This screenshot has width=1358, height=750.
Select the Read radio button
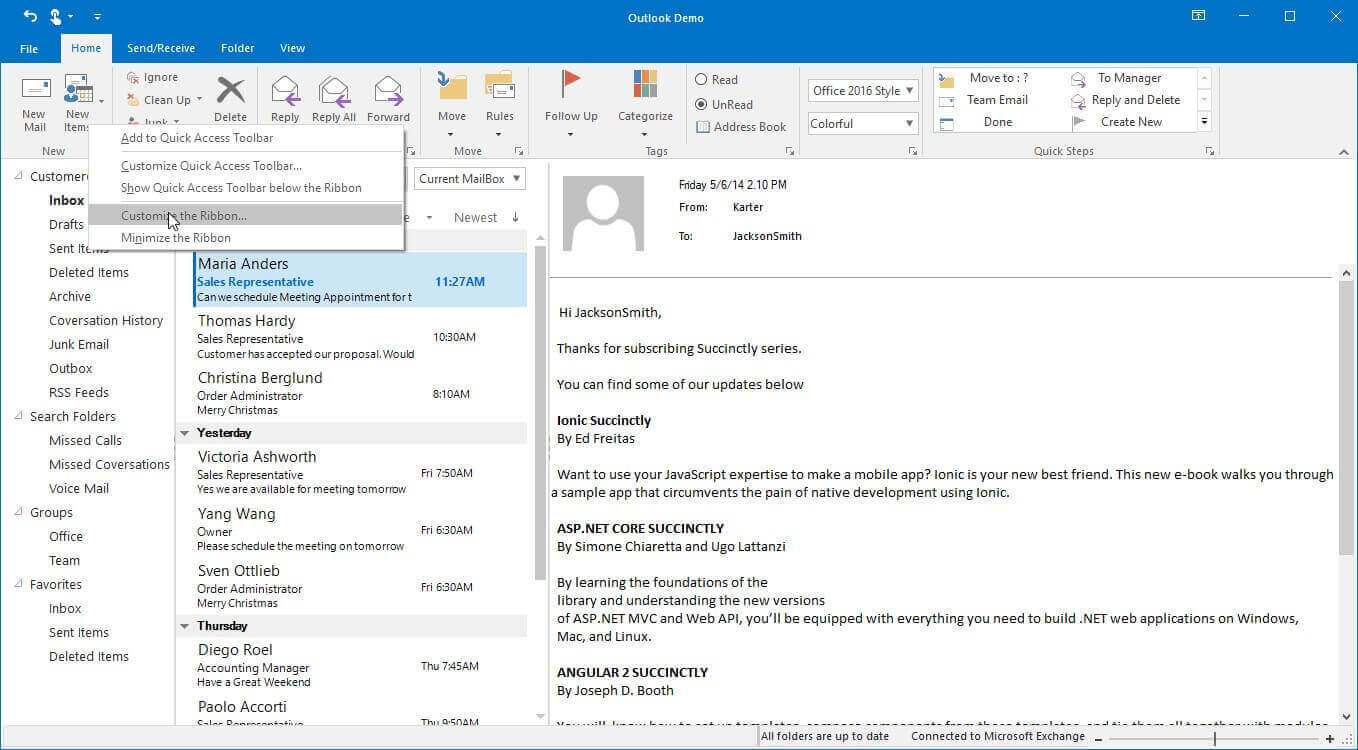tap(701, 80)
